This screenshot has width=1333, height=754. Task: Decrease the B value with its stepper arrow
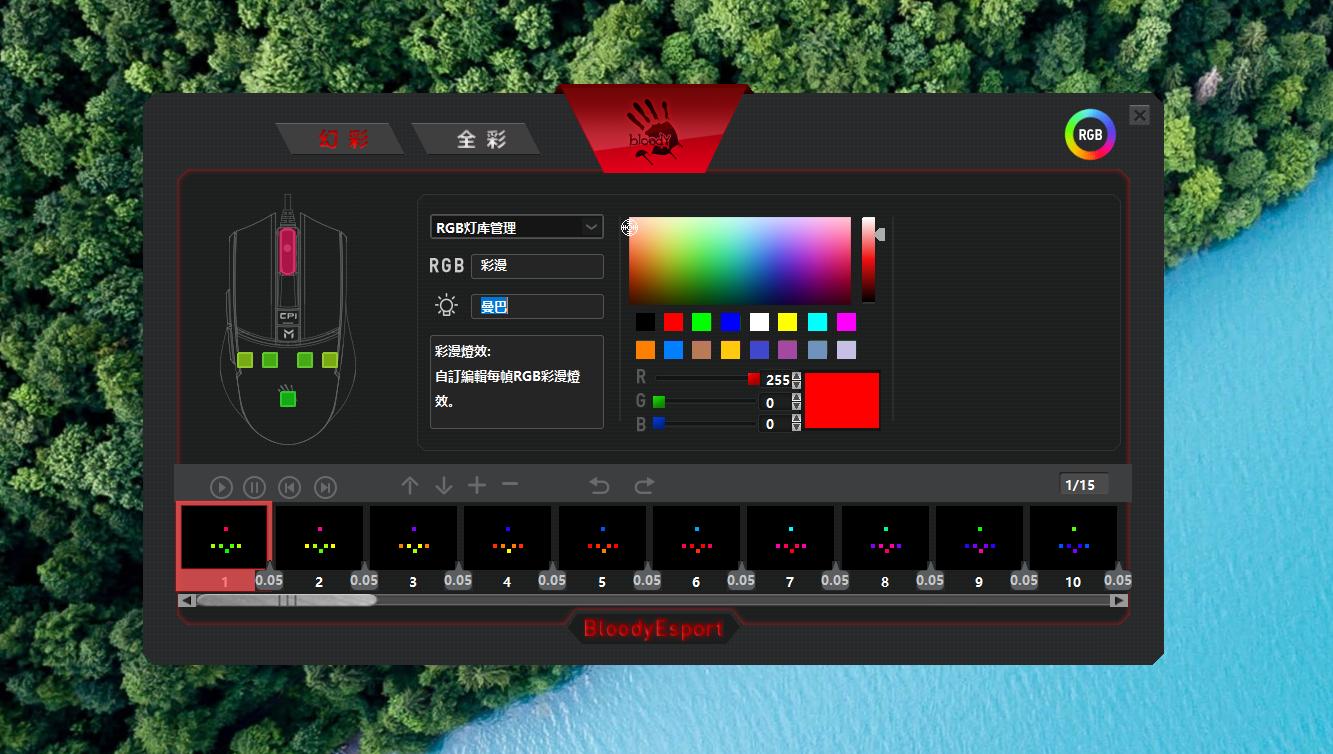click(x=796, y=427)
